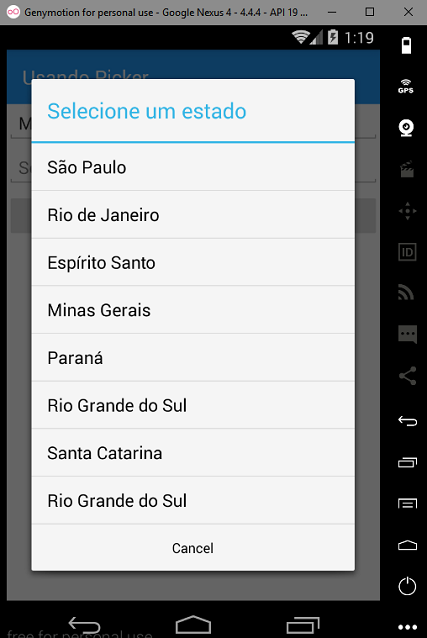
Task: Click the recent apps sidebar icon
Action: (x=407, y=462)
